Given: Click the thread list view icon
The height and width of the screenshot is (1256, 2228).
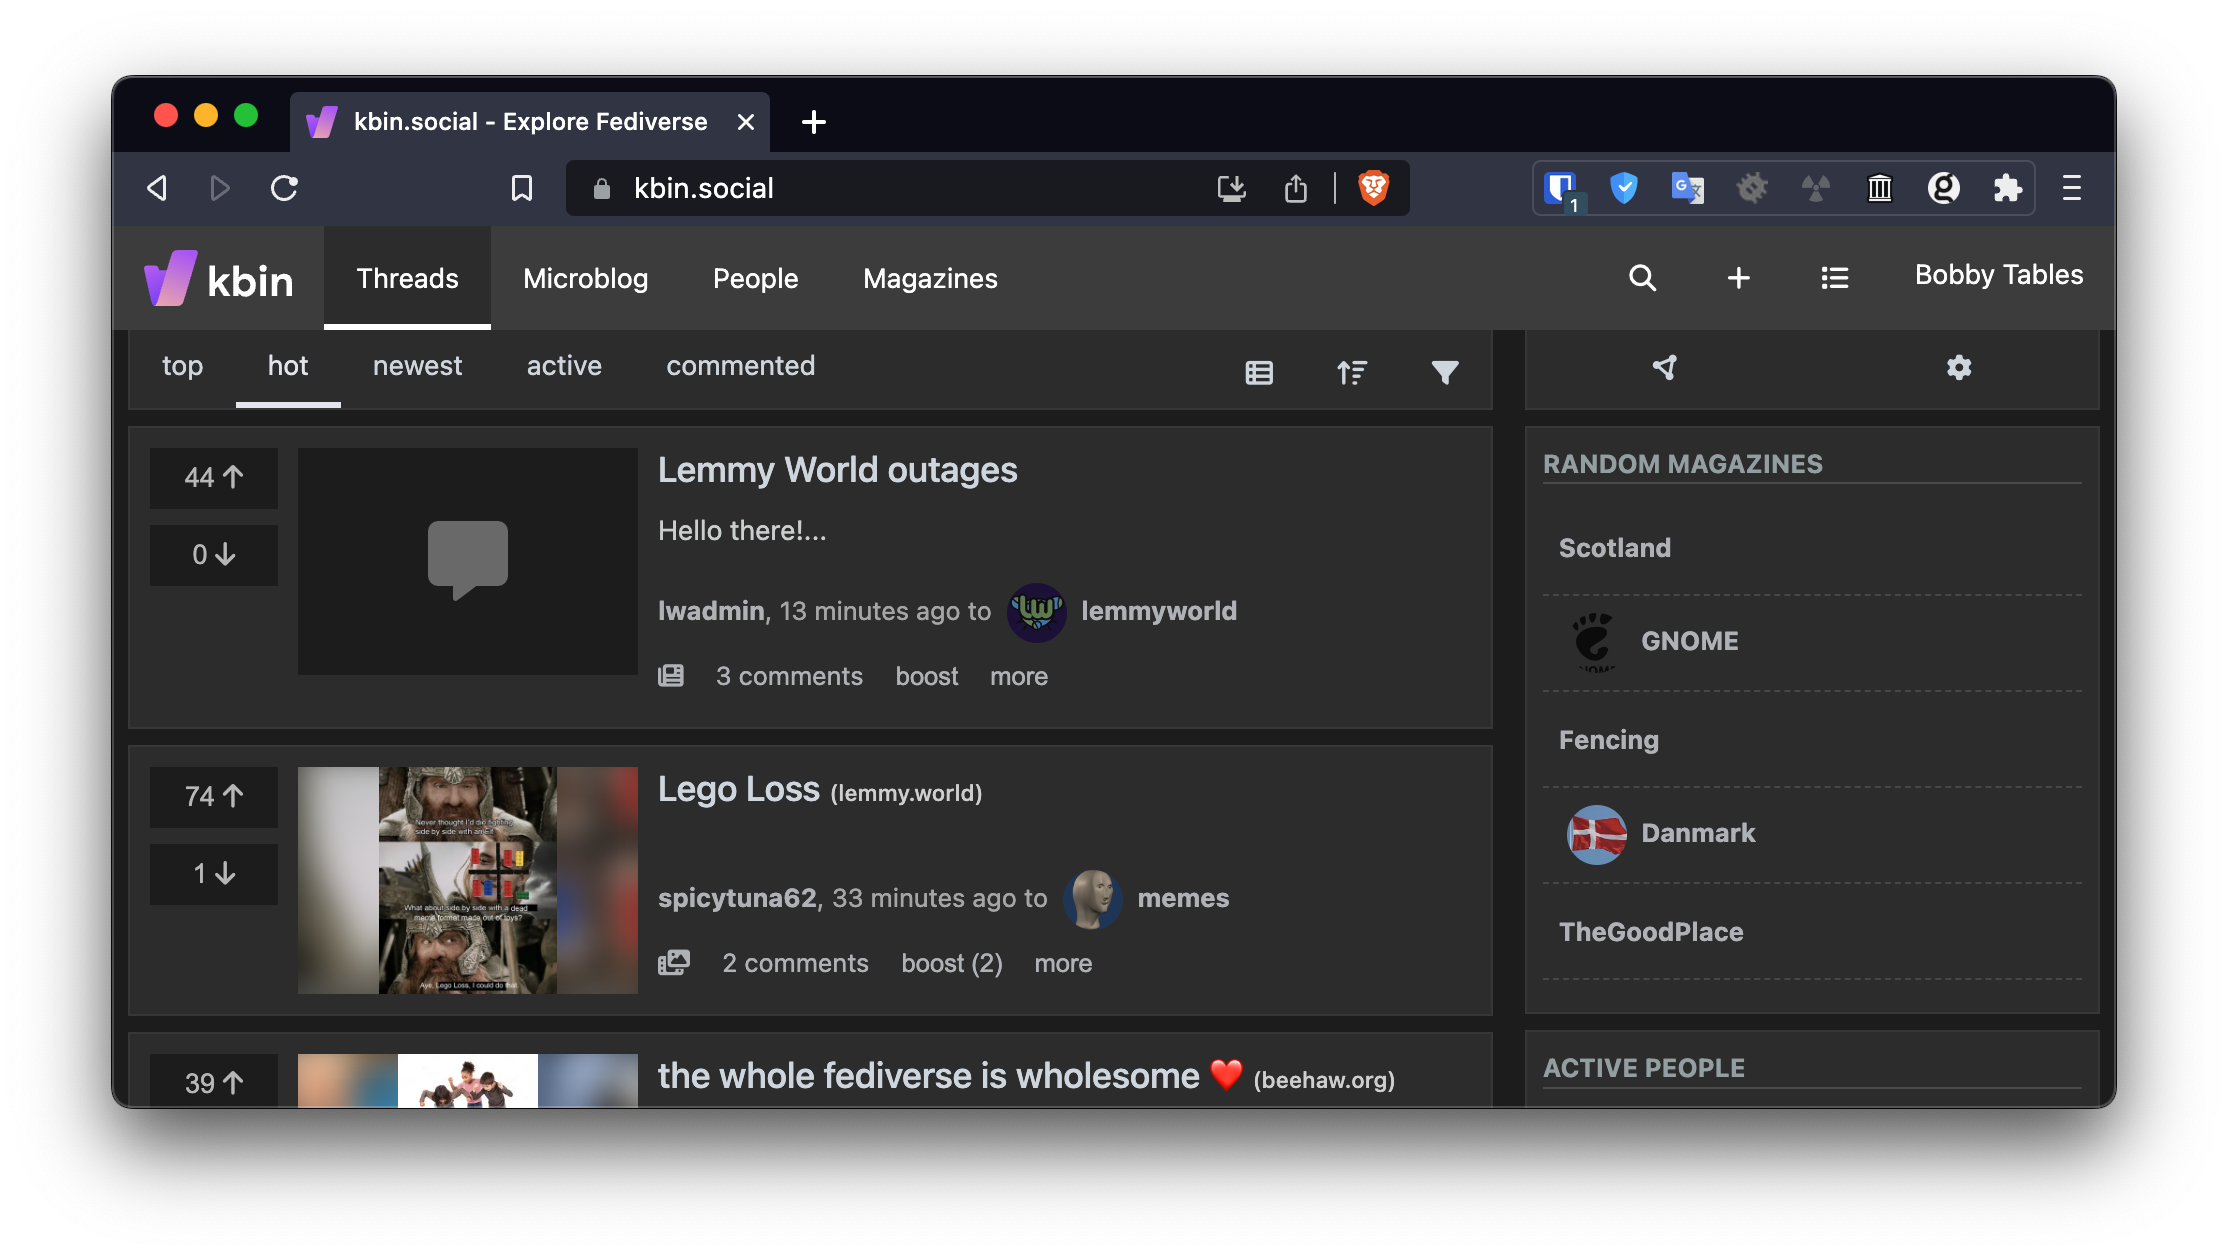Looking at the screenshot, I should pyautogui.click(x=1261, y=370).
